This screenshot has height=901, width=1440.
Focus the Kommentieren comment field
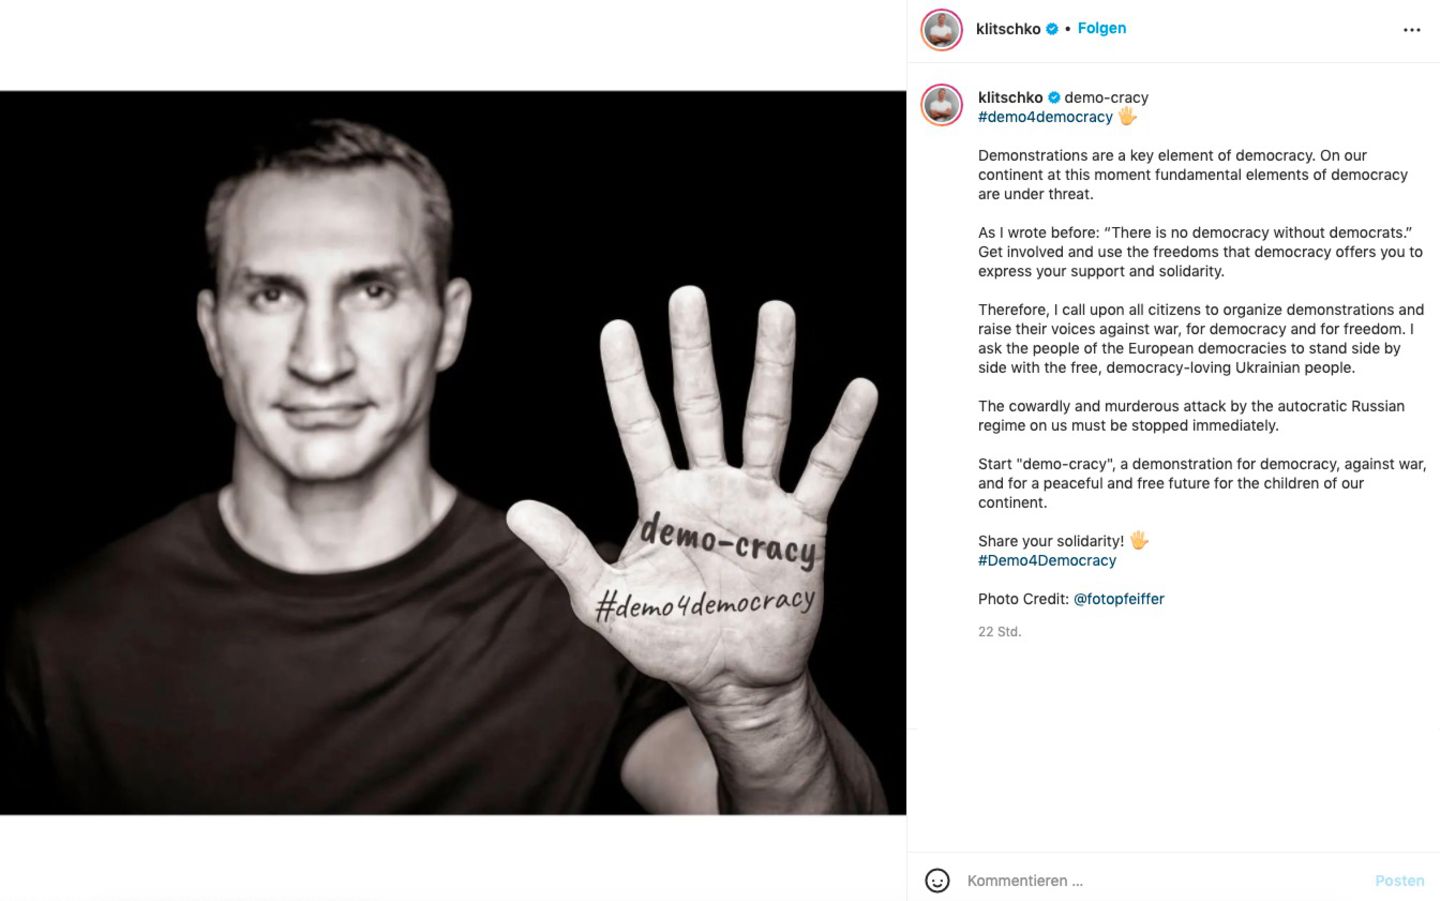(x=1160, y=881)
